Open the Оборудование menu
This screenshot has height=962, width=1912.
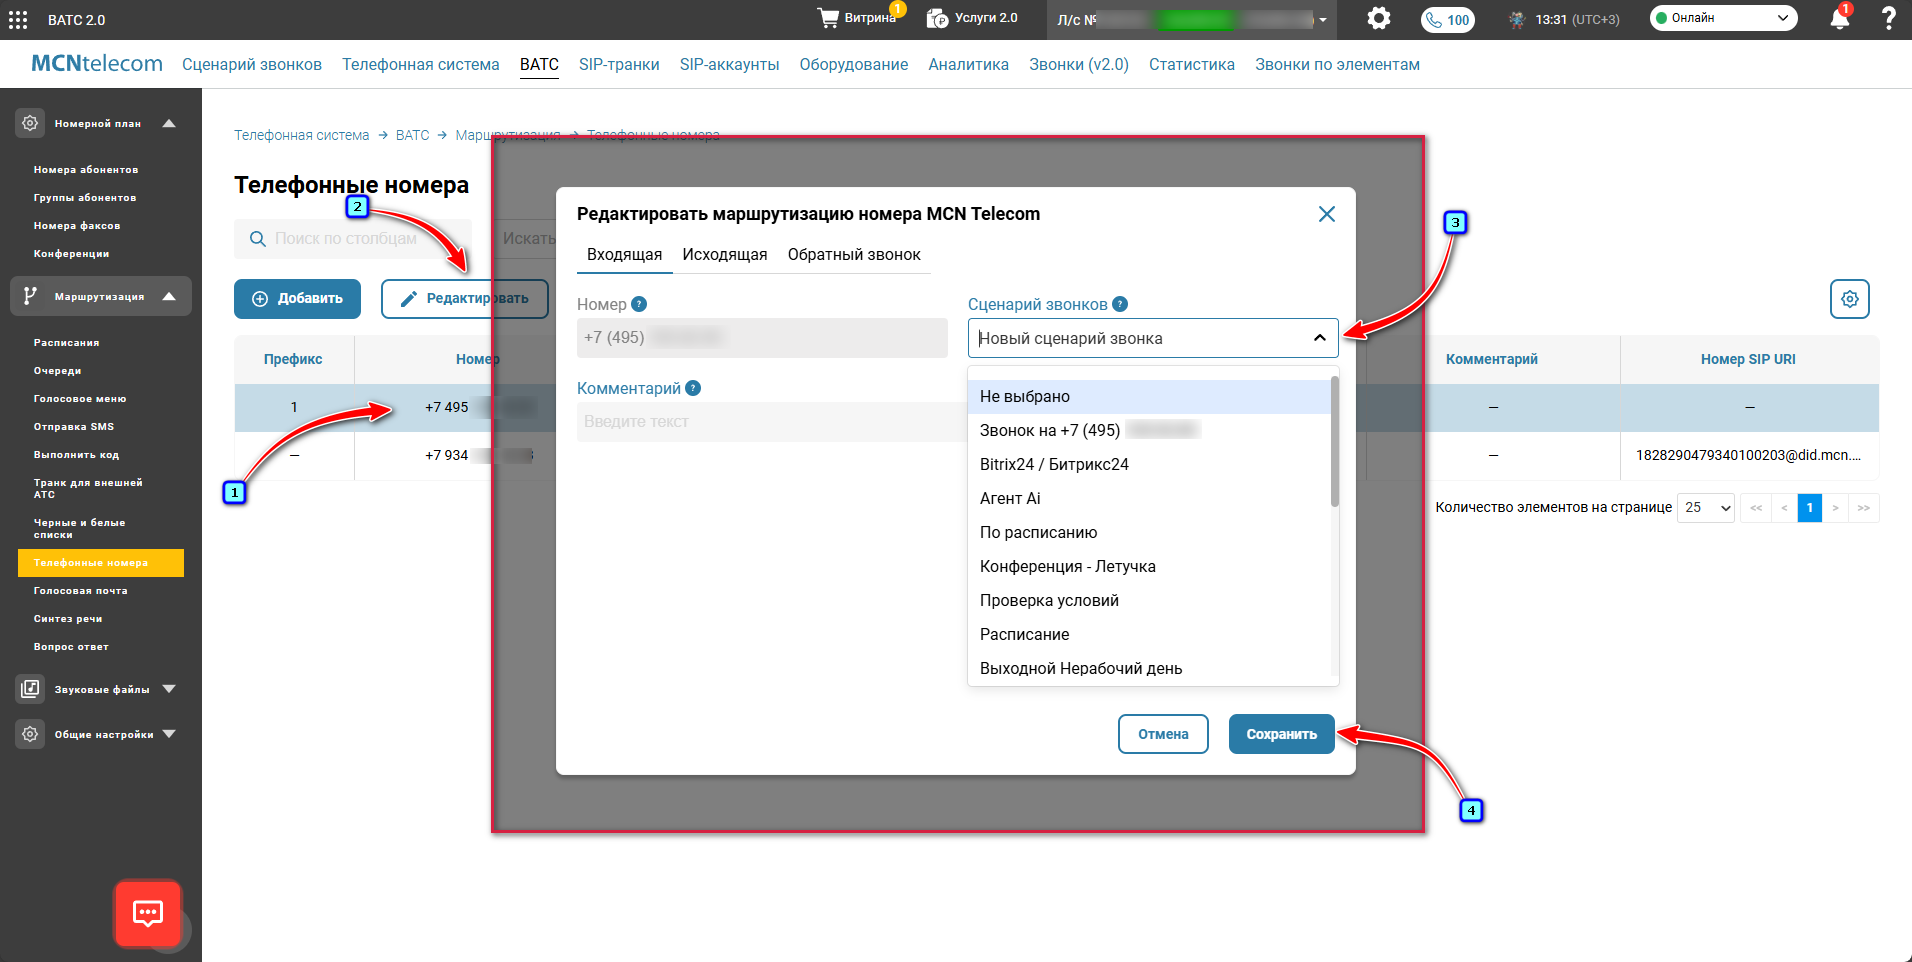pos(854,64)
